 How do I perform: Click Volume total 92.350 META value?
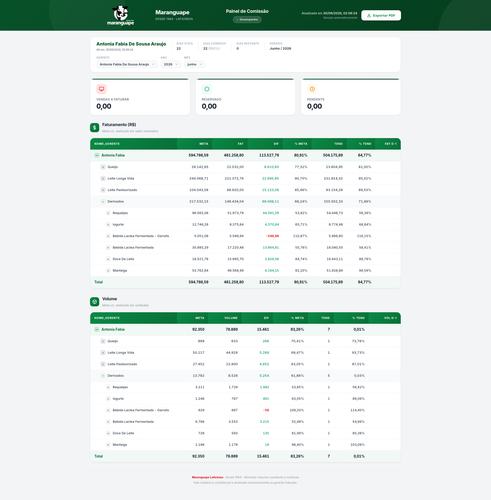198,456
